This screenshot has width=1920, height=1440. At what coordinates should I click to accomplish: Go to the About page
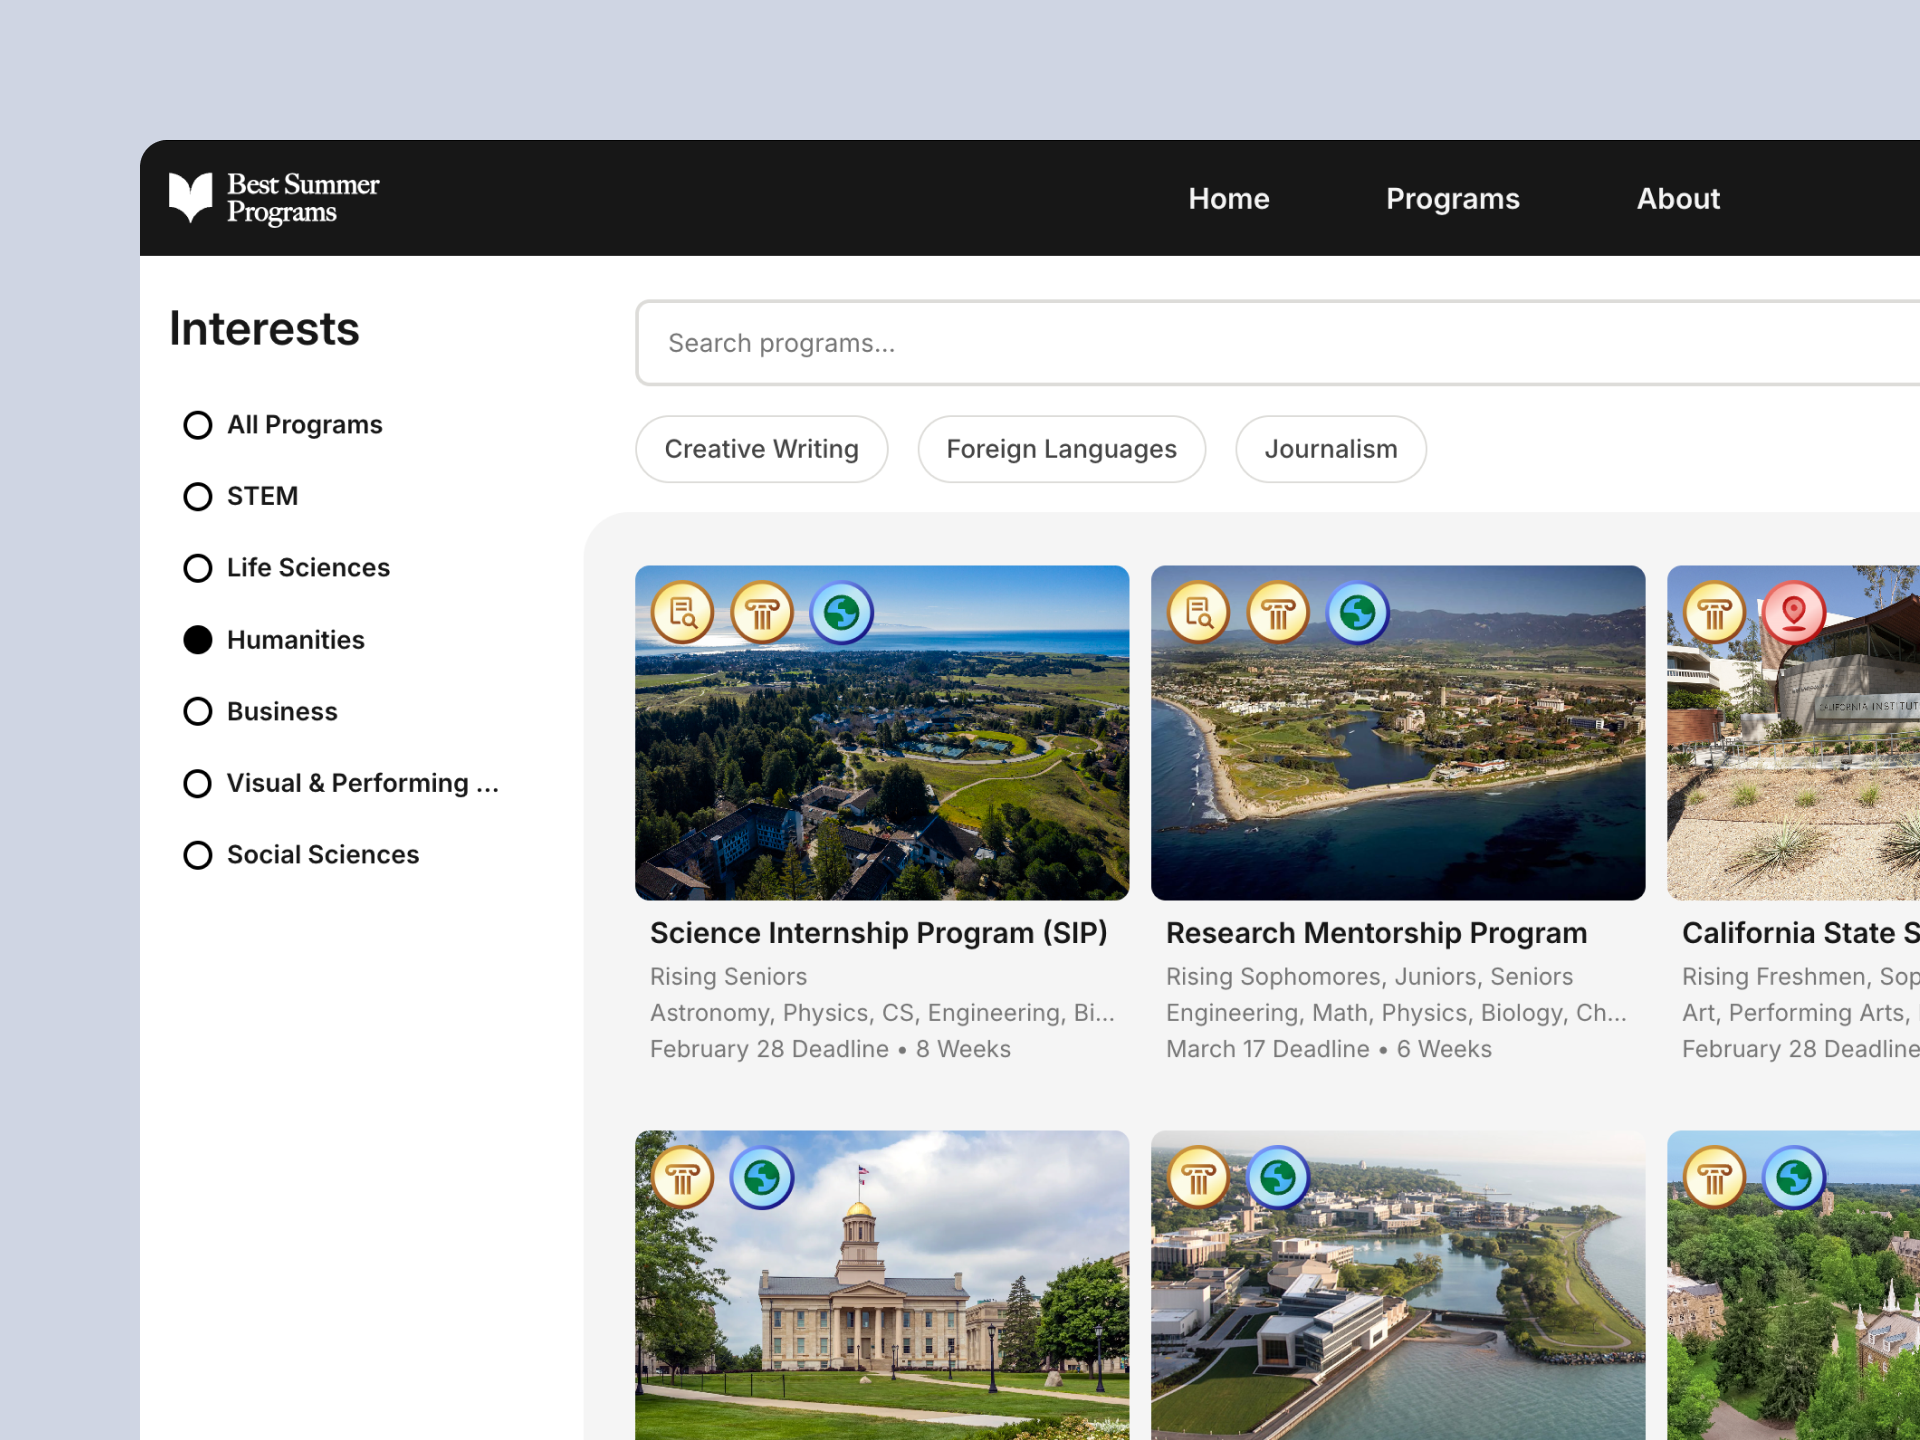point(1678,198)
